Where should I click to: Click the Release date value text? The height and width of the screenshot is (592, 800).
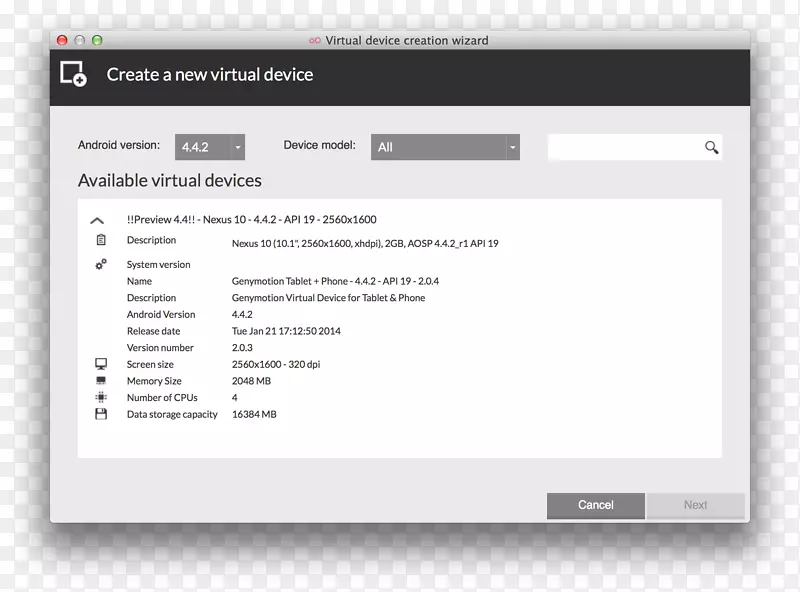point(286,331)
